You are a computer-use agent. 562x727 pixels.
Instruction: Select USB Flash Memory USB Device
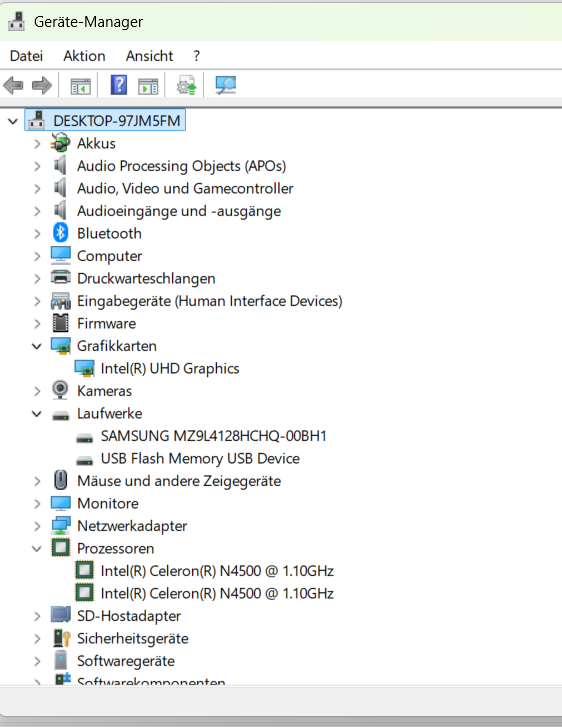[200, 459]
